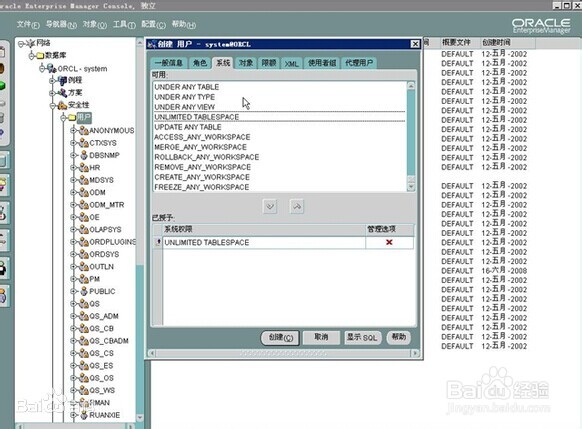
Task: Click the 帮助 button in dialog
Action: tap(399, 337)
